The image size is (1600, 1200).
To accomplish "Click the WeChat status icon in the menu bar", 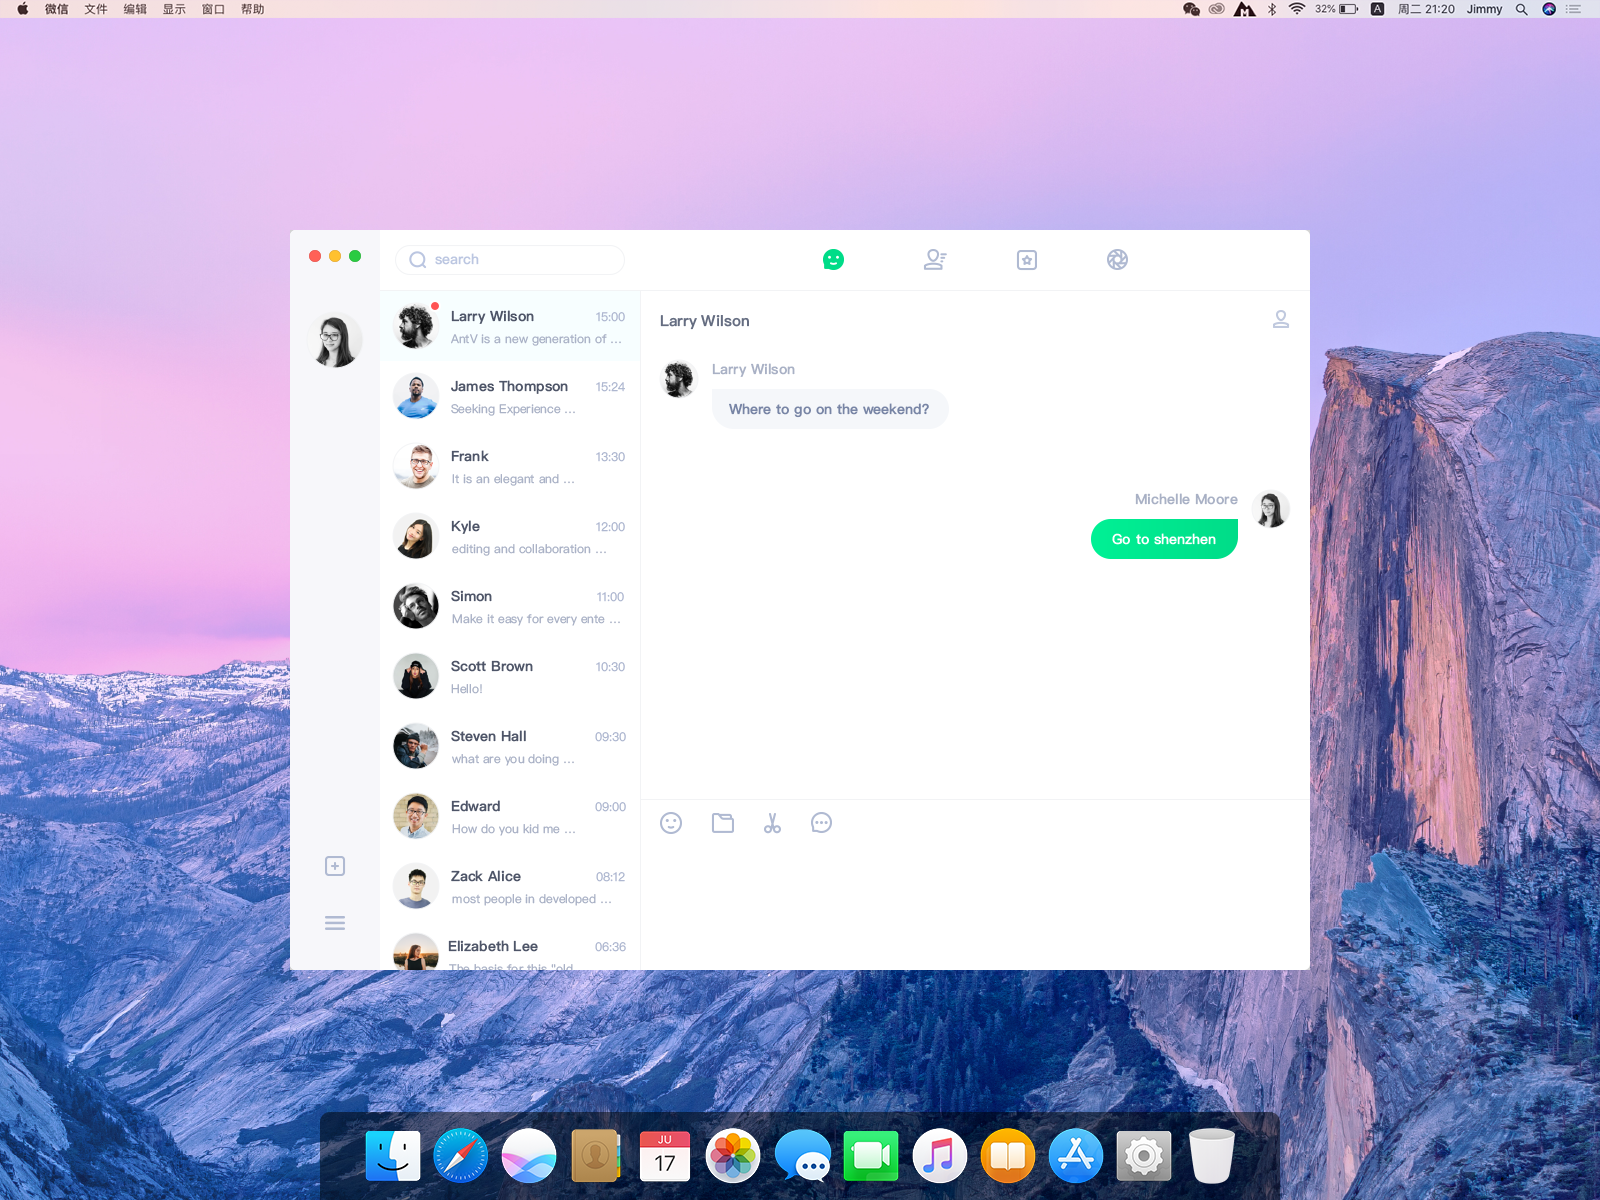I will [x=1191, y=9].
